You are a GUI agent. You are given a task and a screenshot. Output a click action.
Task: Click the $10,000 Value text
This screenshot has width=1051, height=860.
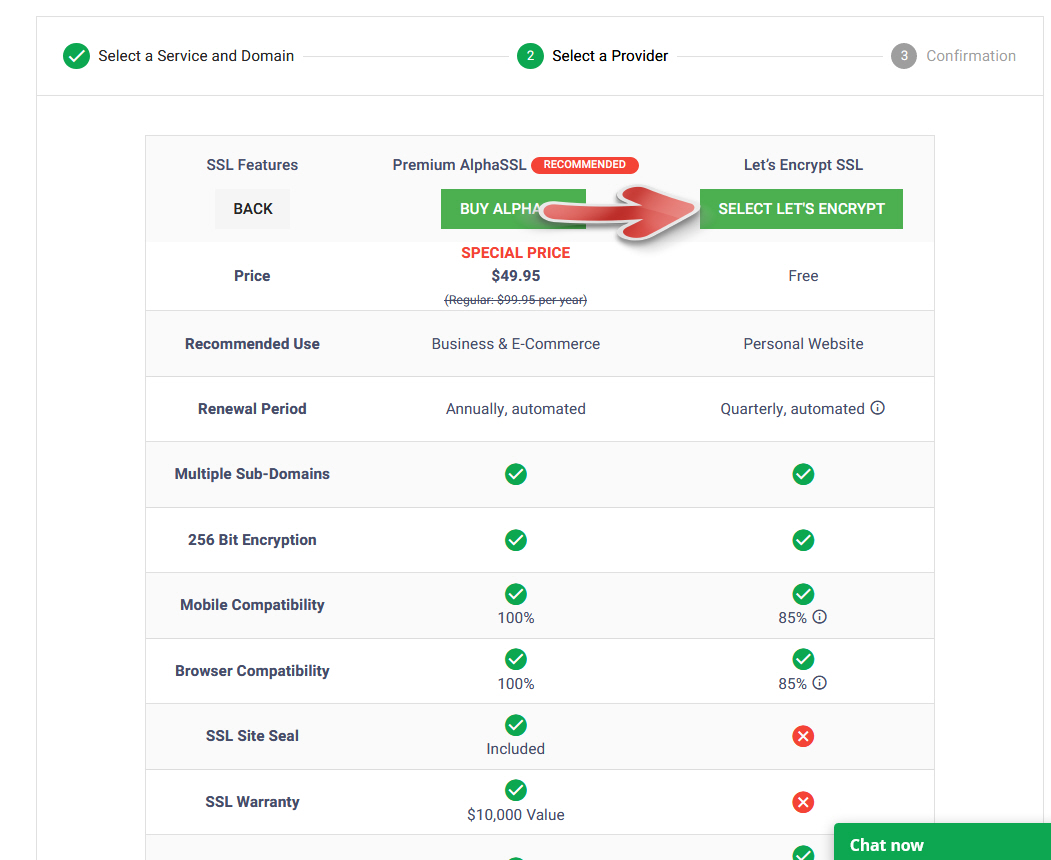click(515, 814)
